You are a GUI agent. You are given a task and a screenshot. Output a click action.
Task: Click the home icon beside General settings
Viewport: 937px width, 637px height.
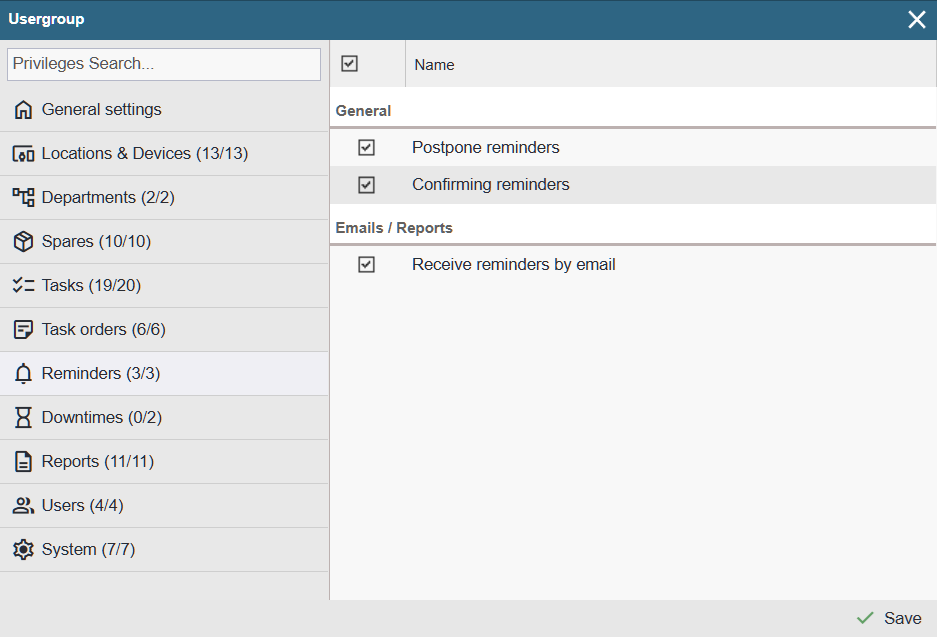pyautogui.click(x=23, y=110)
